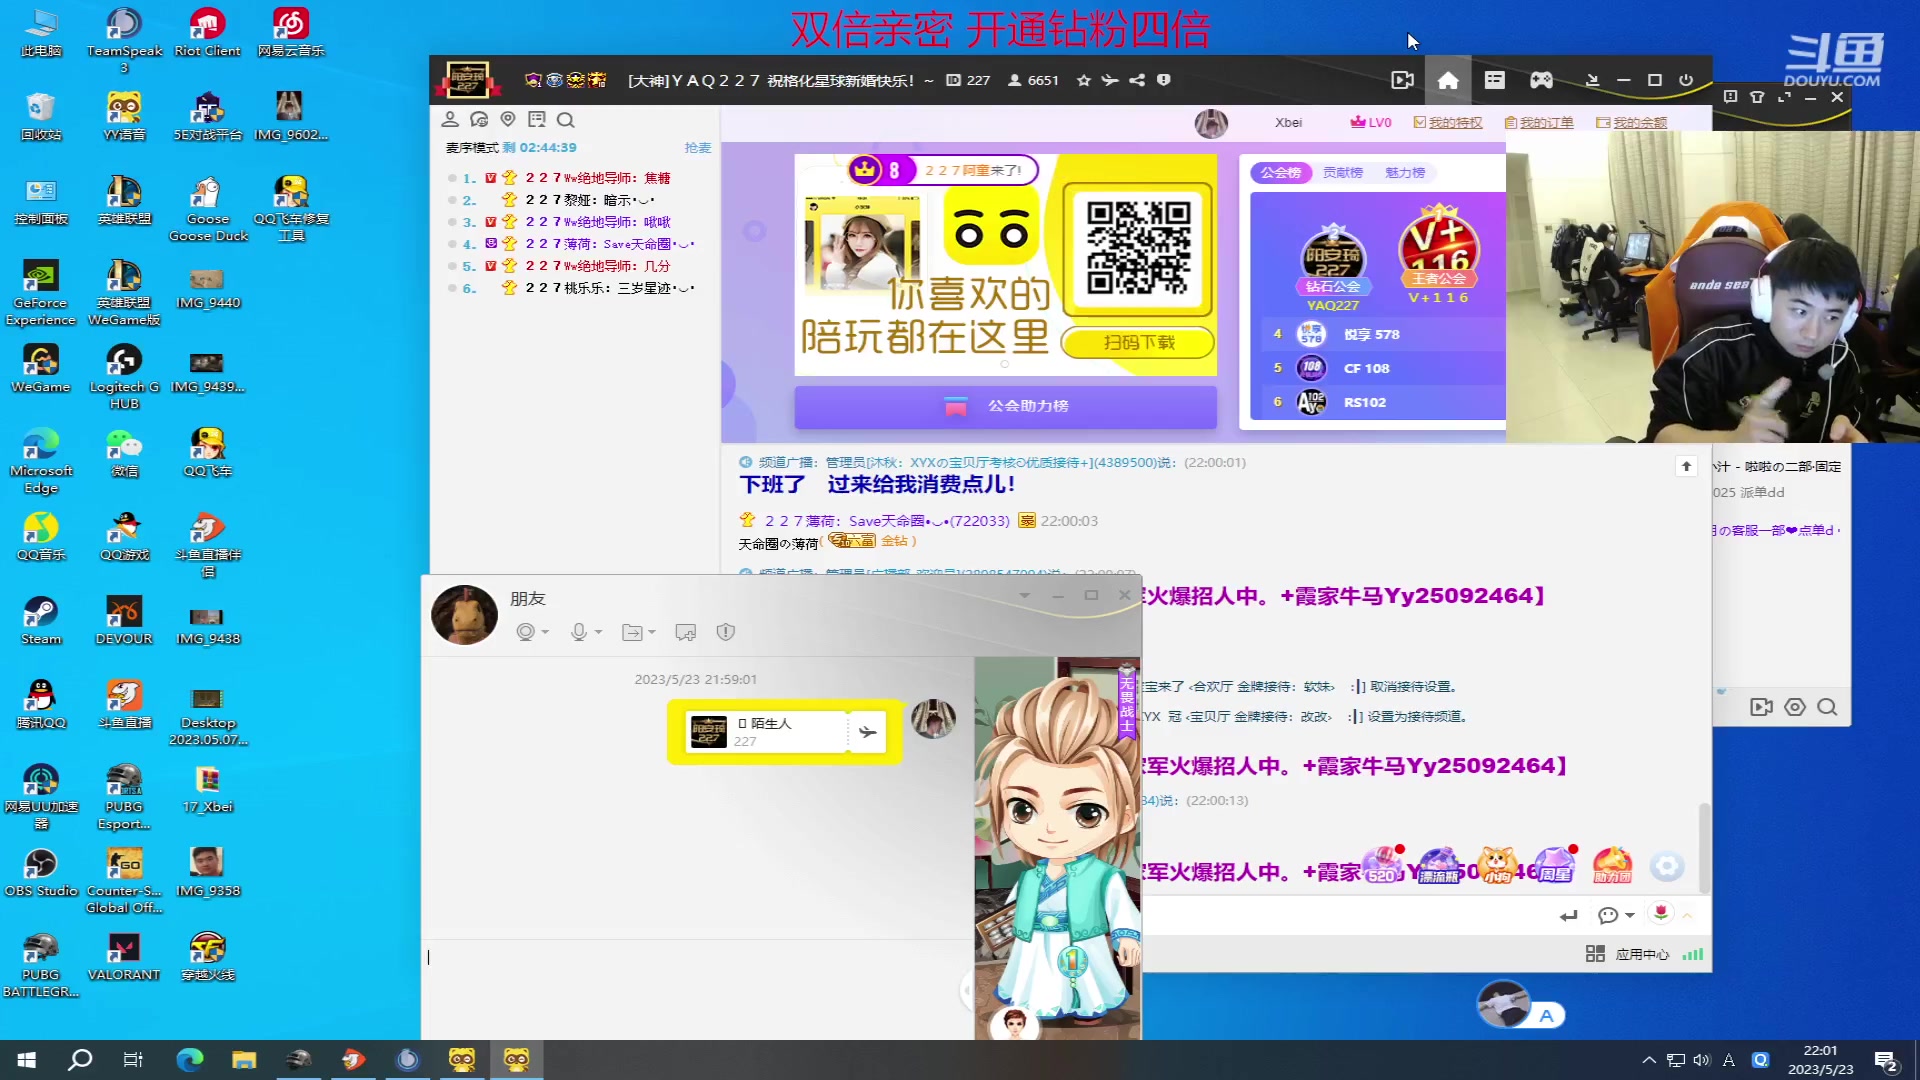Click the location pin icon in room panel

pyautogui.click(x=508, y=119)
